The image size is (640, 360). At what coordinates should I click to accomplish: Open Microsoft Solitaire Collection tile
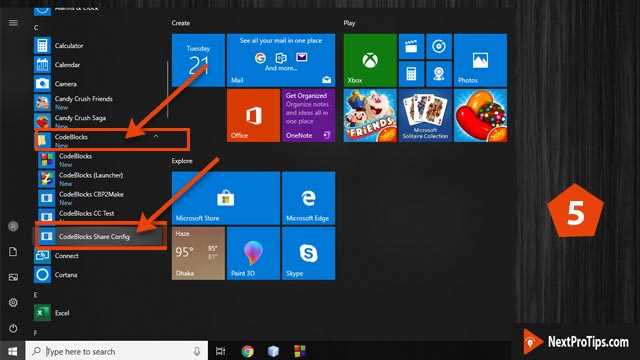[425, 116]
